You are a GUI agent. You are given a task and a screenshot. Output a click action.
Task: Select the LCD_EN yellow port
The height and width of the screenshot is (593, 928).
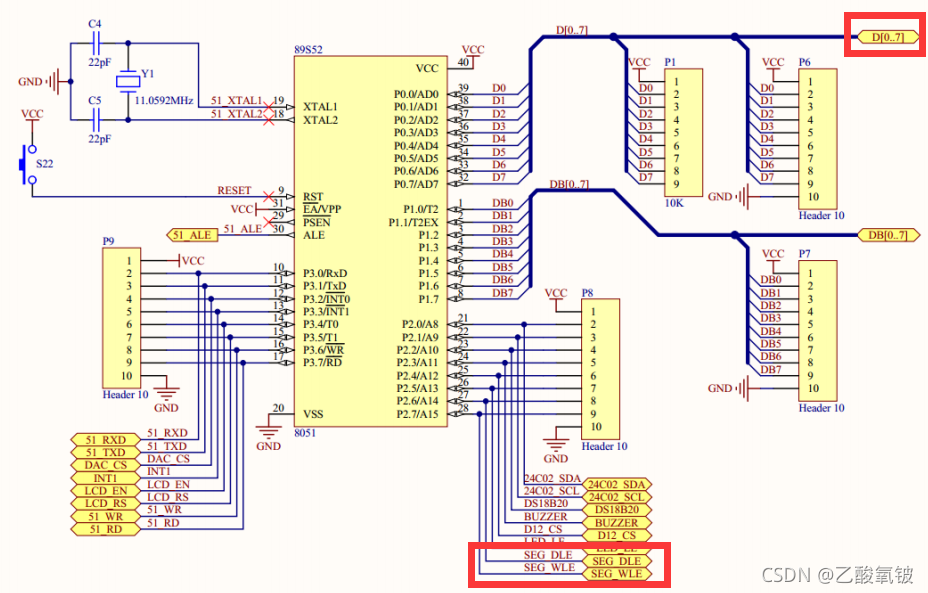pos(106,491)
